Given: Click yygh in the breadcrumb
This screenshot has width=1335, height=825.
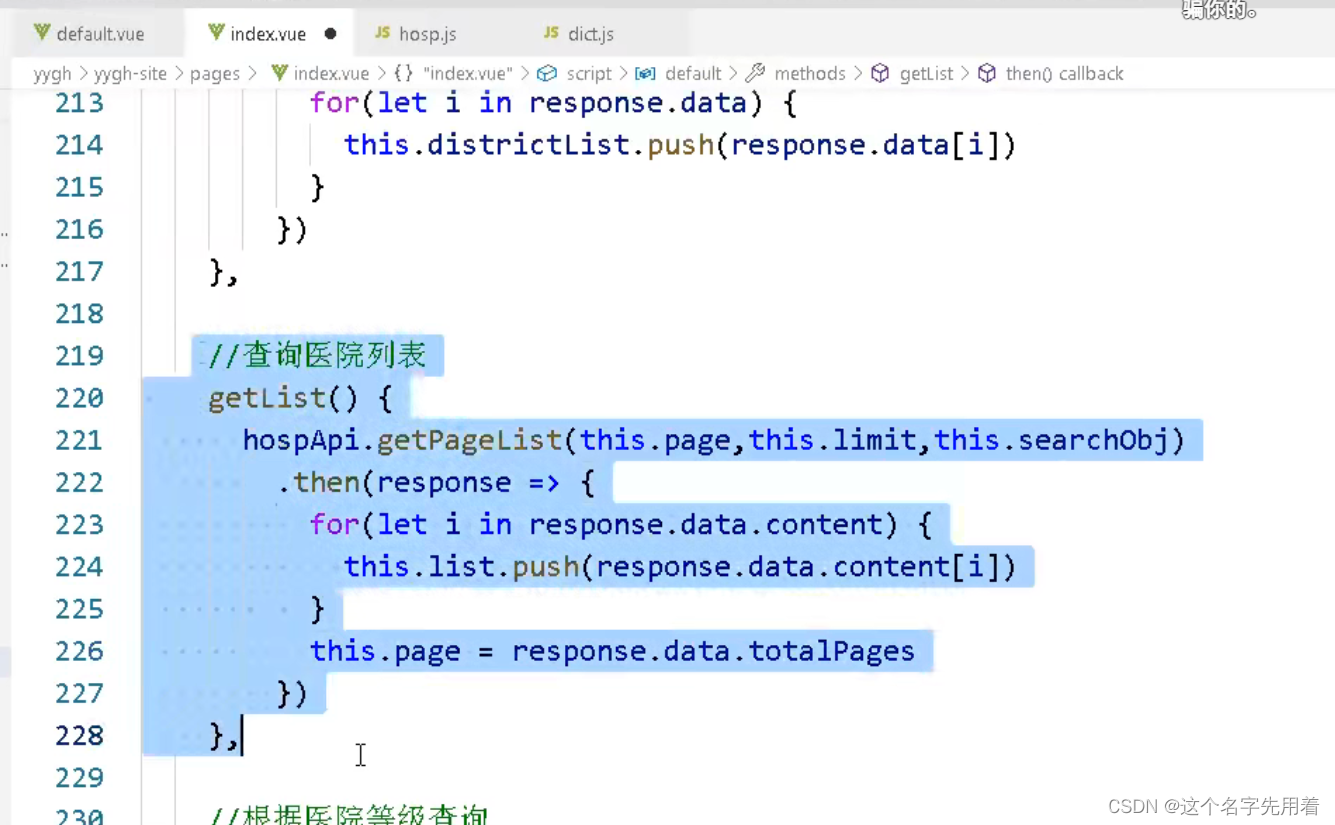Looking at the screenshot, I should [52, 74].
